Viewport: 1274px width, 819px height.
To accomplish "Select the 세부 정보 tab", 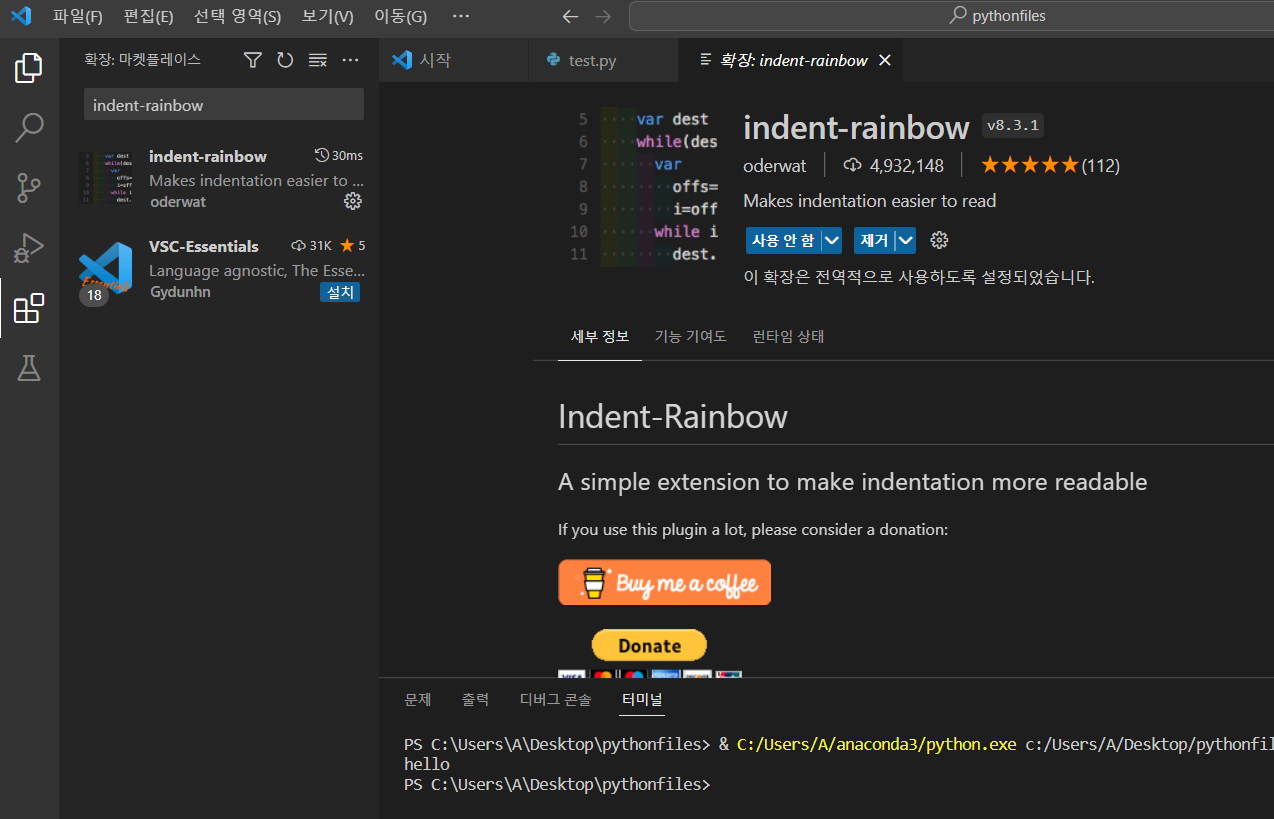I will (600, 336).
